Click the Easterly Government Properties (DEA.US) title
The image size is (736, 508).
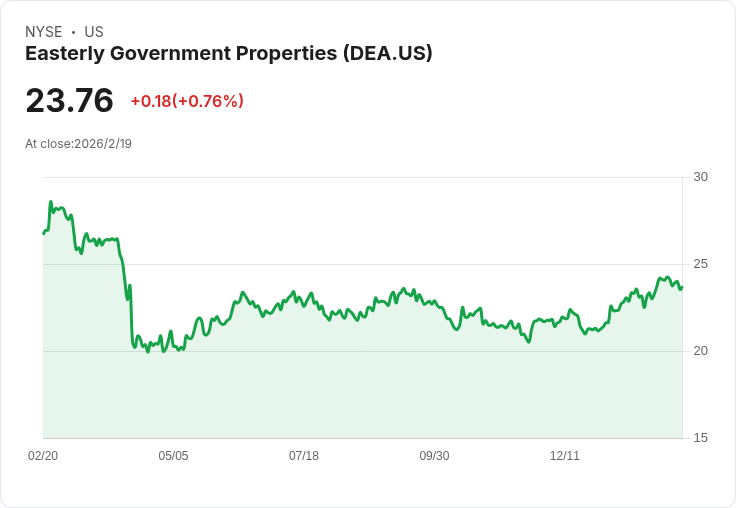tap(229, 54)
